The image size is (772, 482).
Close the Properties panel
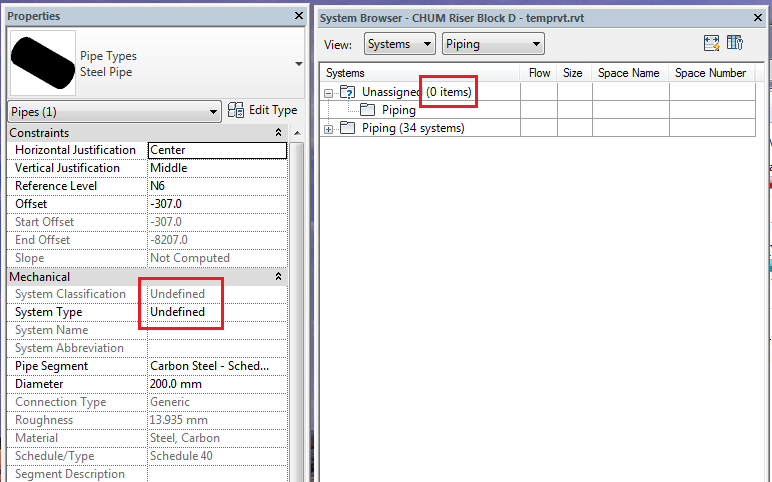coord(298,16)
